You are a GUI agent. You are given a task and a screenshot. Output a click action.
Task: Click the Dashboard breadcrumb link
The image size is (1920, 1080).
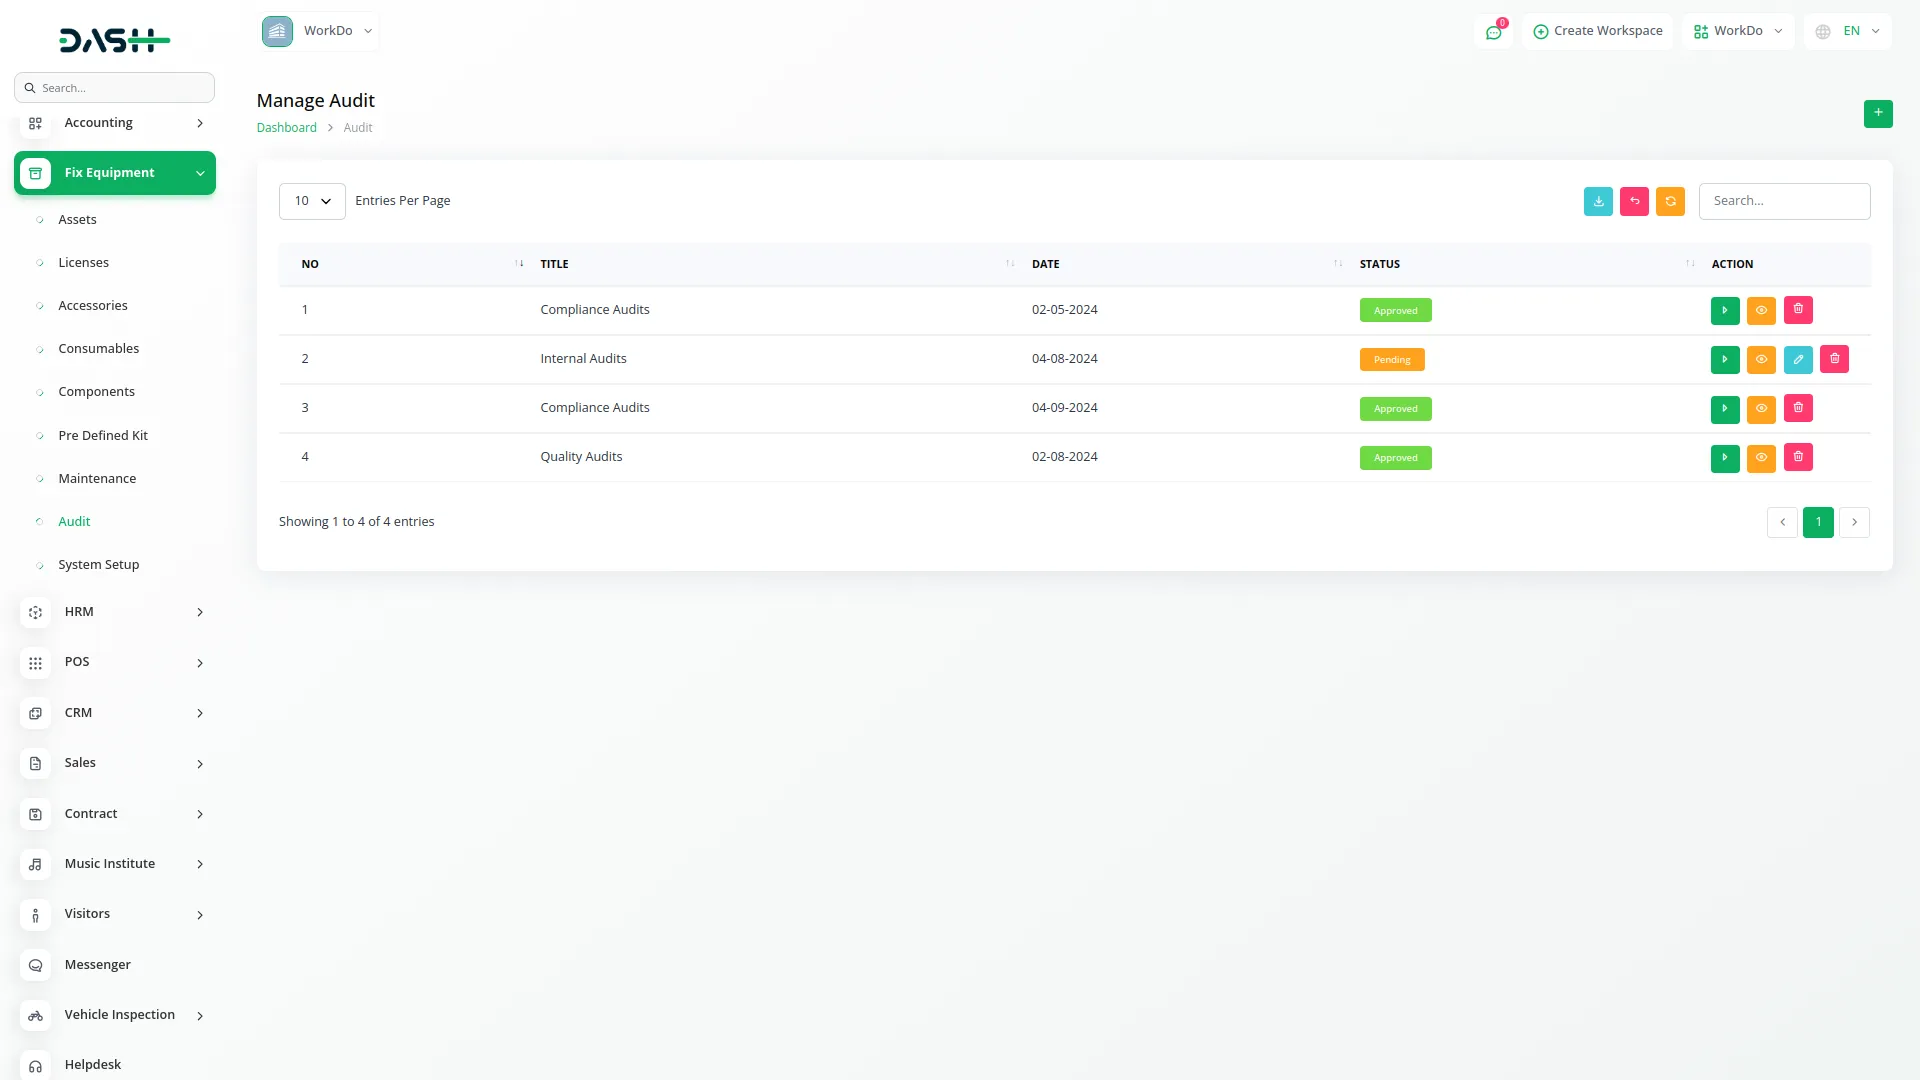coord(286,127)
